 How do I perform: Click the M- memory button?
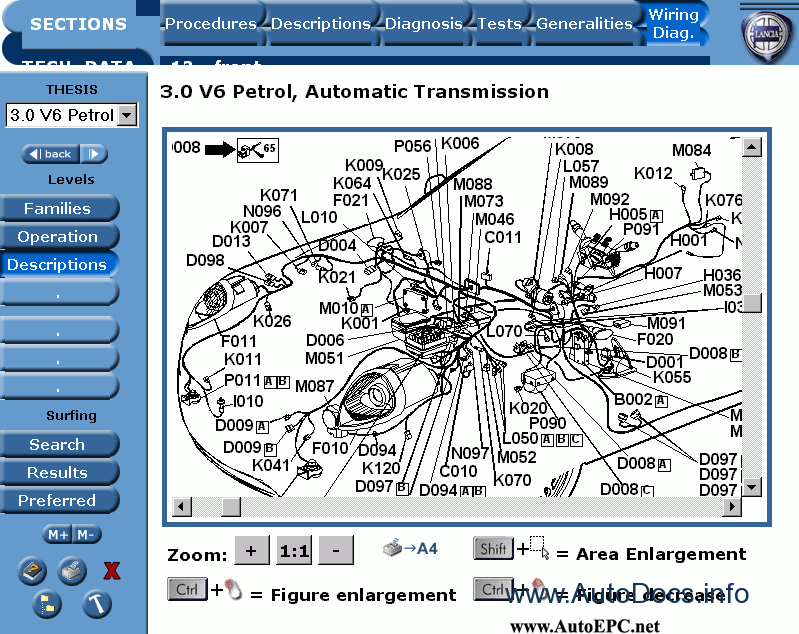click(86, 535)
